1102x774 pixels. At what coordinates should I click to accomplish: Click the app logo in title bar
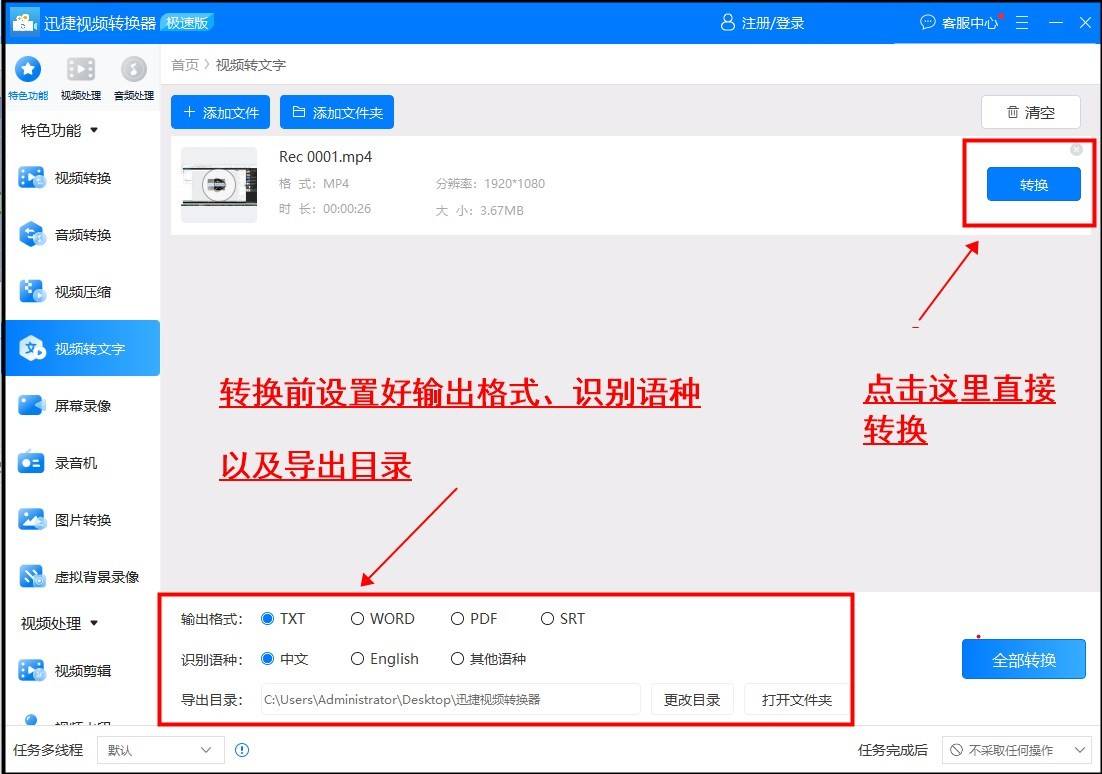(x=25, y=22)
